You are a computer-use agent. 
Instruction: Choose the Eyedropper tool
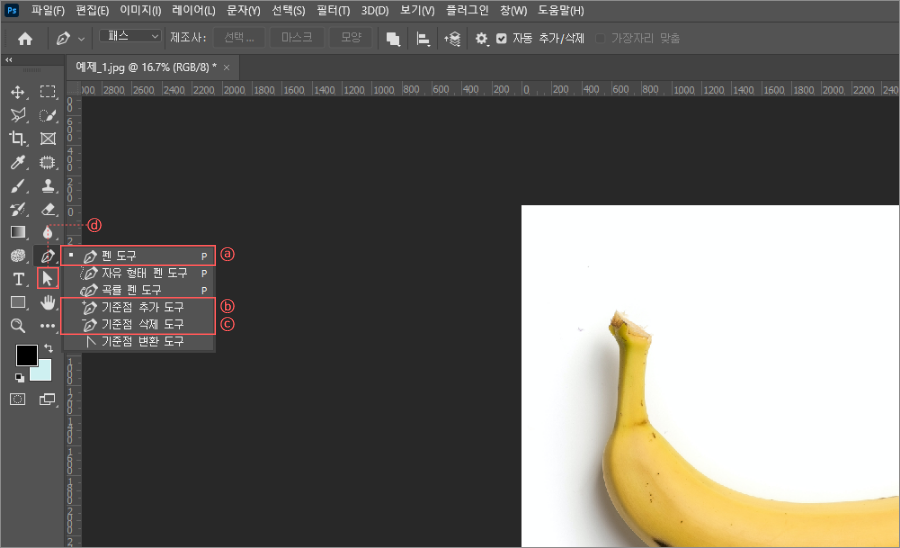[18, 162]
